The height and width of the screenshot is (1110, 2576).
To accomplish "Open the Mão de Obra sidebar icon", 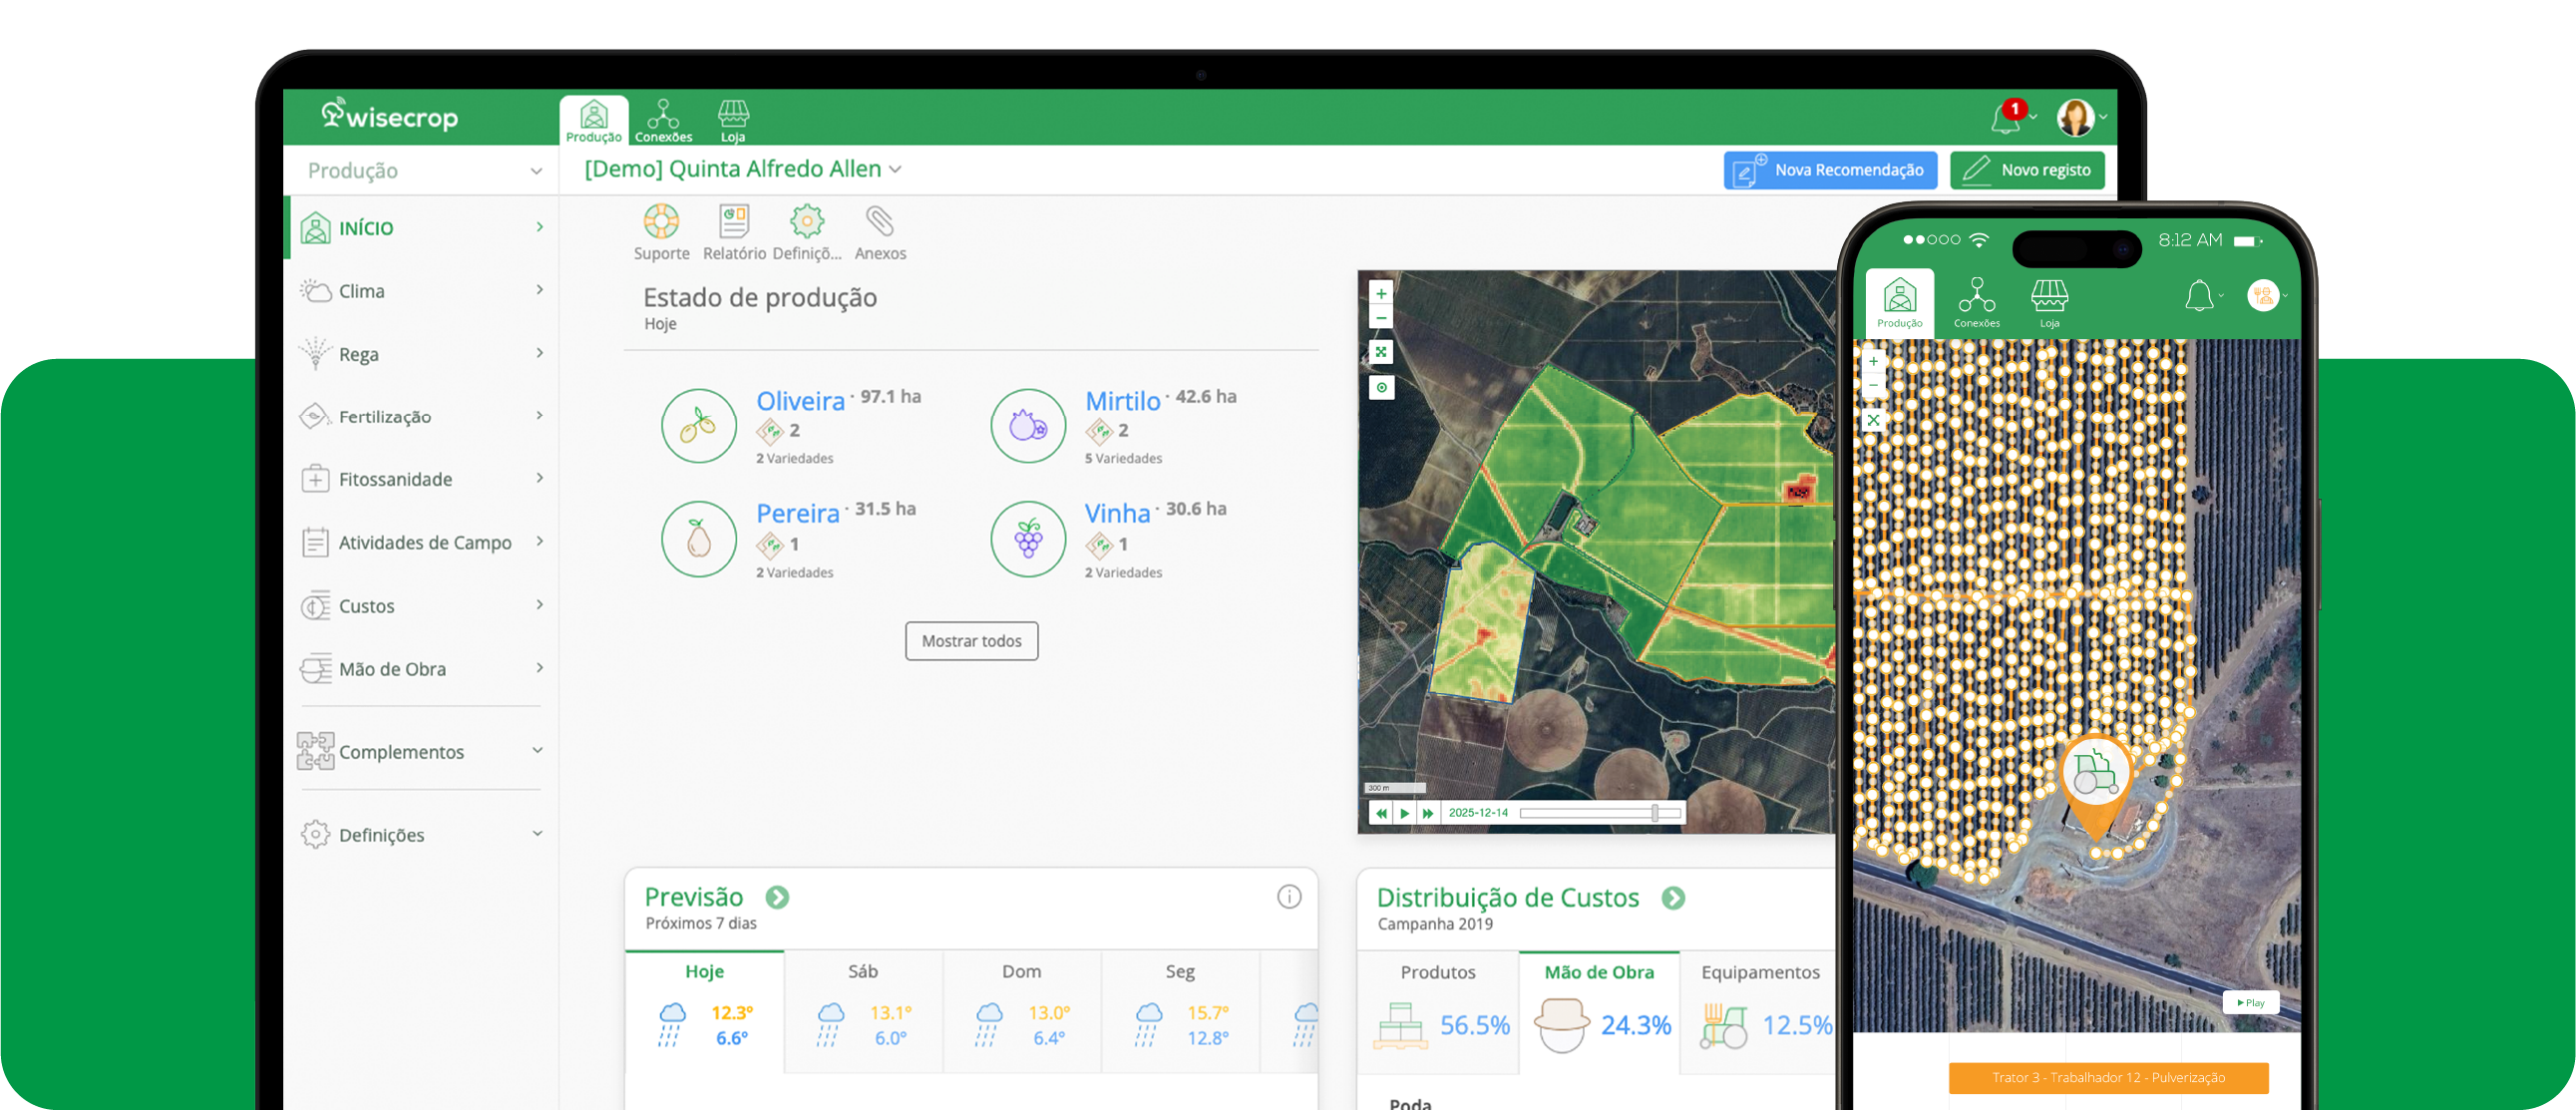I will [x=316, y=668].
